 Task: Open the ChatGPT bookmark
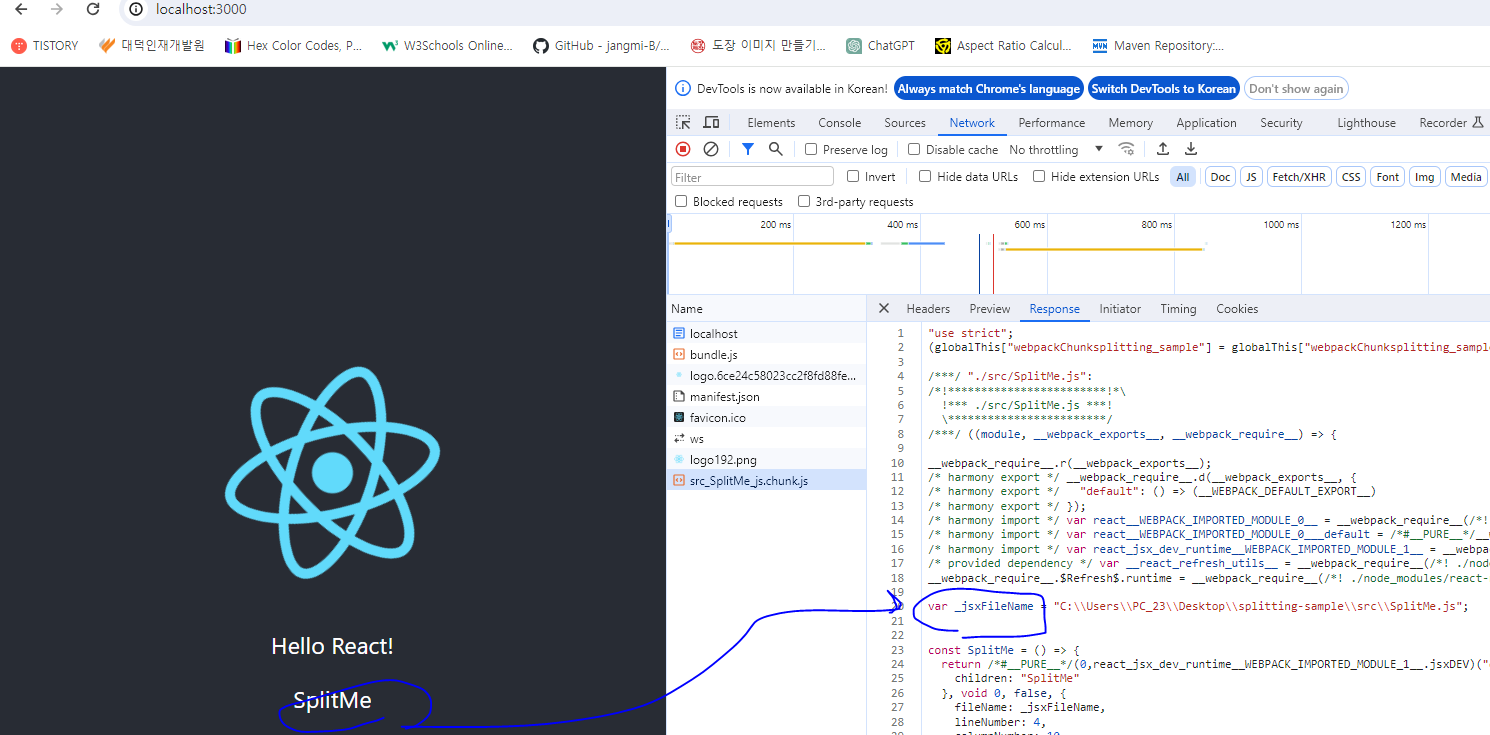point(880,46)
